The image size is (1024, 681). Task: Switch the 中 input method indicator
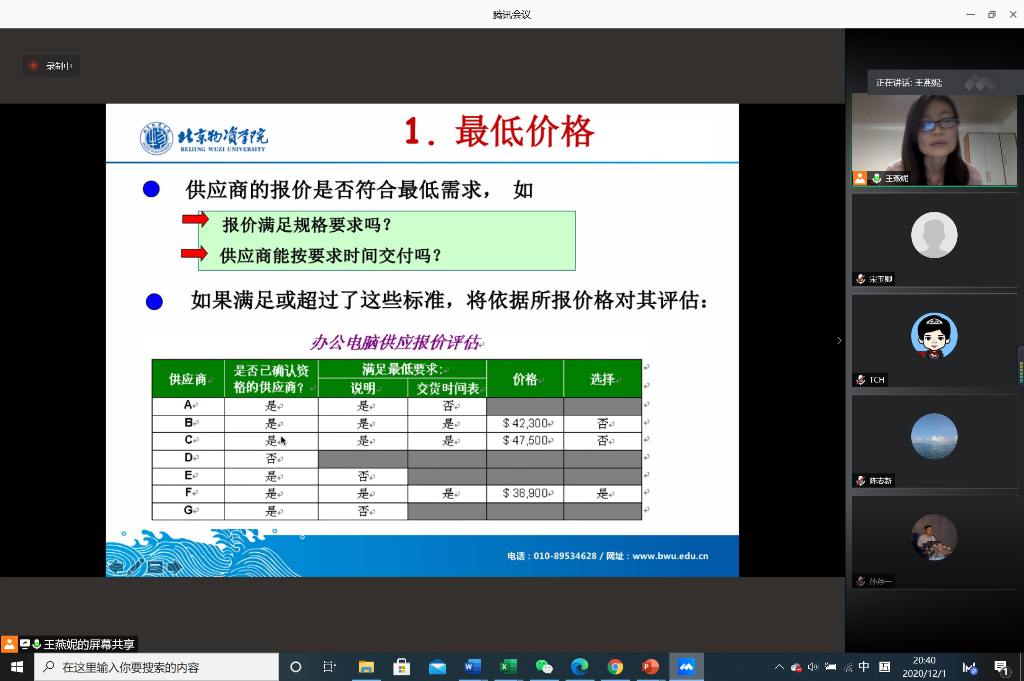pyautogui.click(x=864, y=667)
